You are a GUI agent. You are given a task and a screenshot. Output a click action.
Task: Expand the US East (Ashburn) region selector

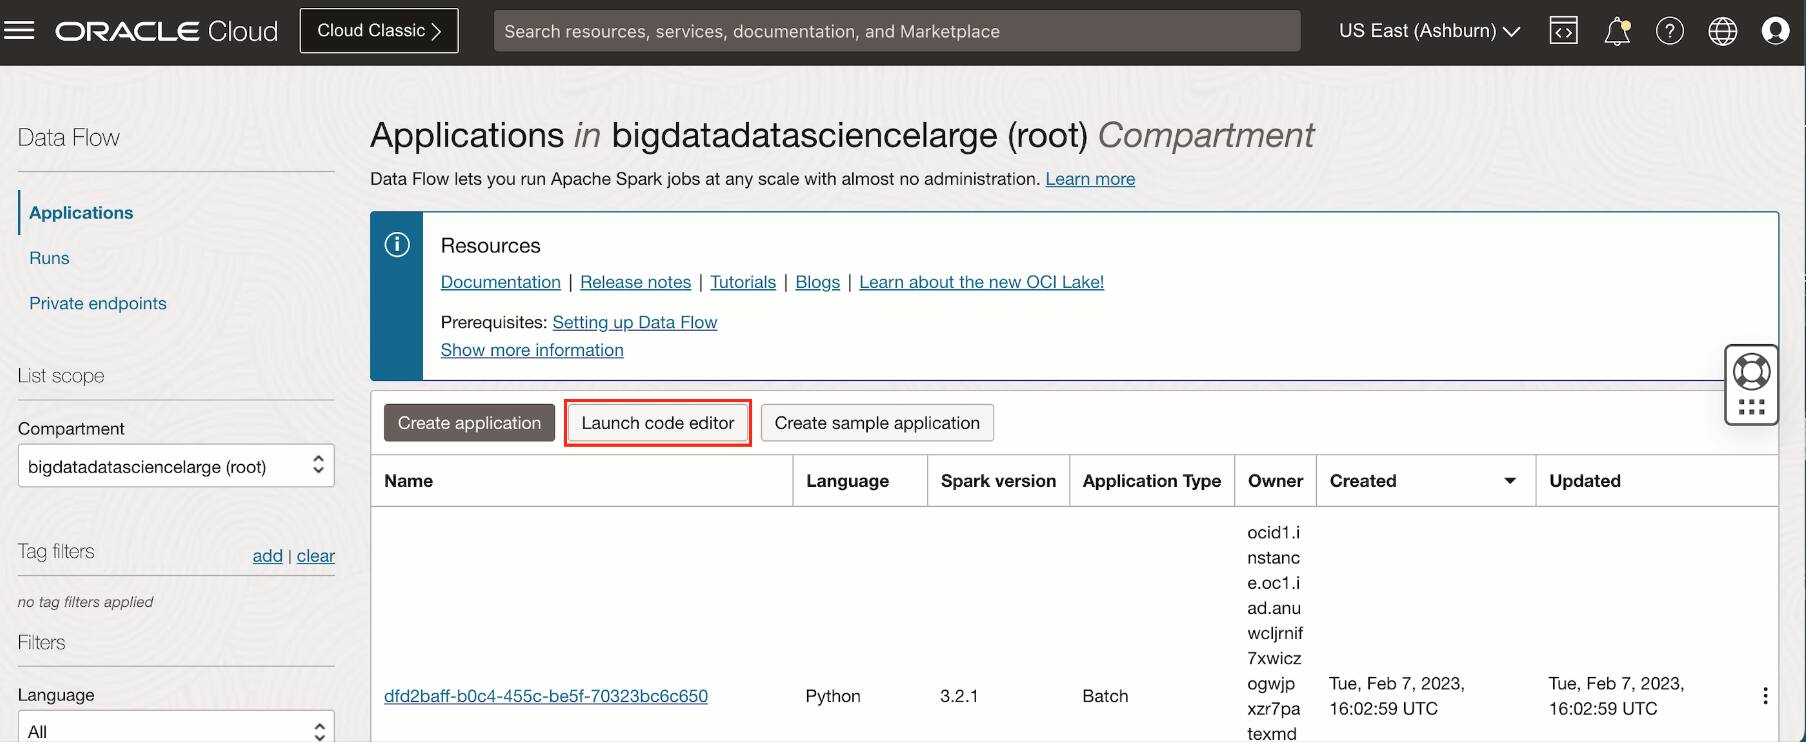(x=1430, y=31)
